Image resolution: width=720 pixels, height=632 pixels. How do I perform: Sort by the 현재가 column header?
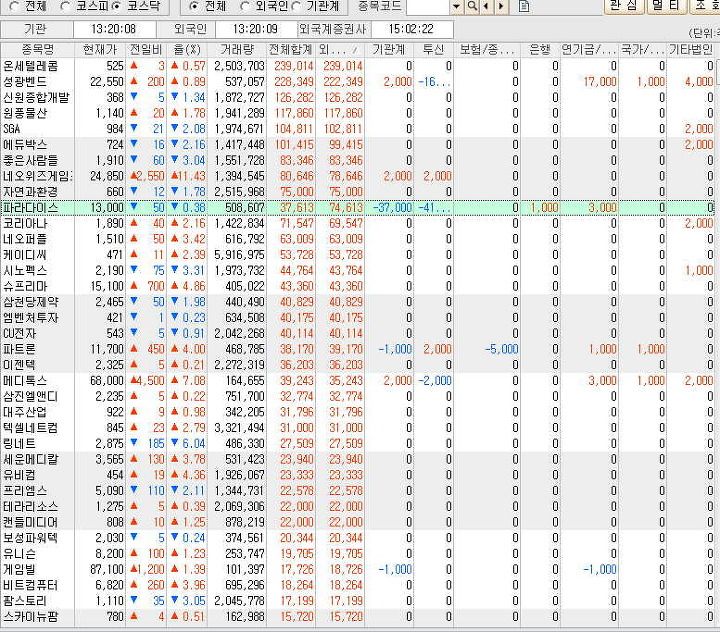click(100, 50)
